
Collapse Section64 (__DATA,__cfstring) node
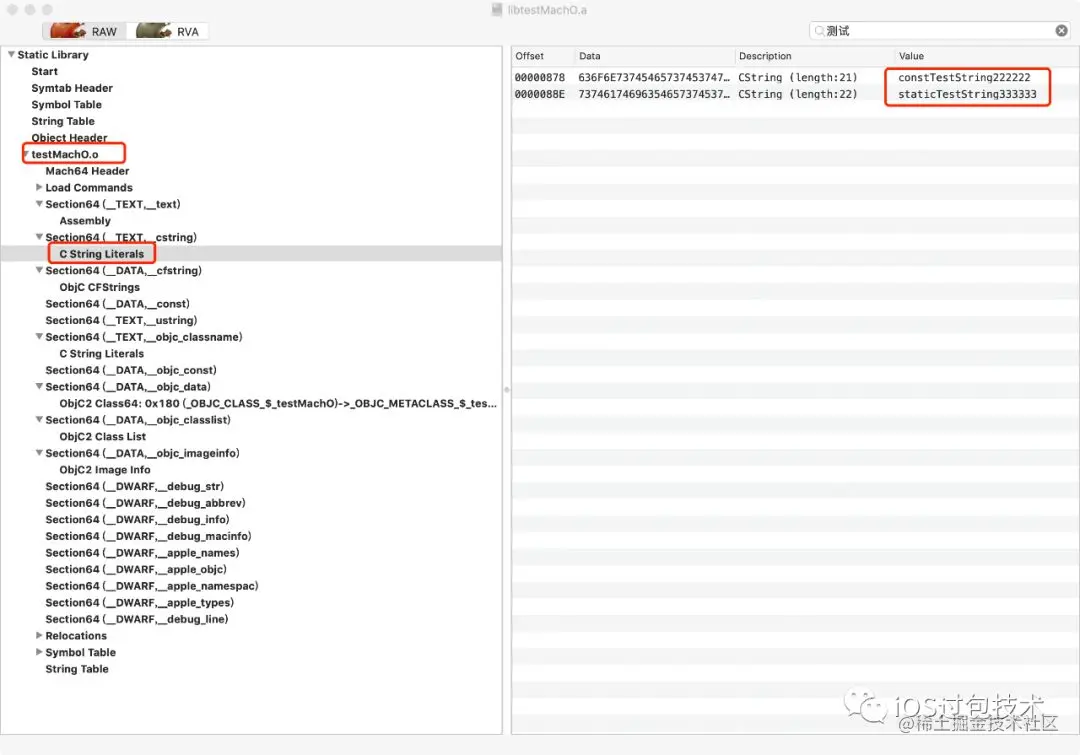click(39, 271)
